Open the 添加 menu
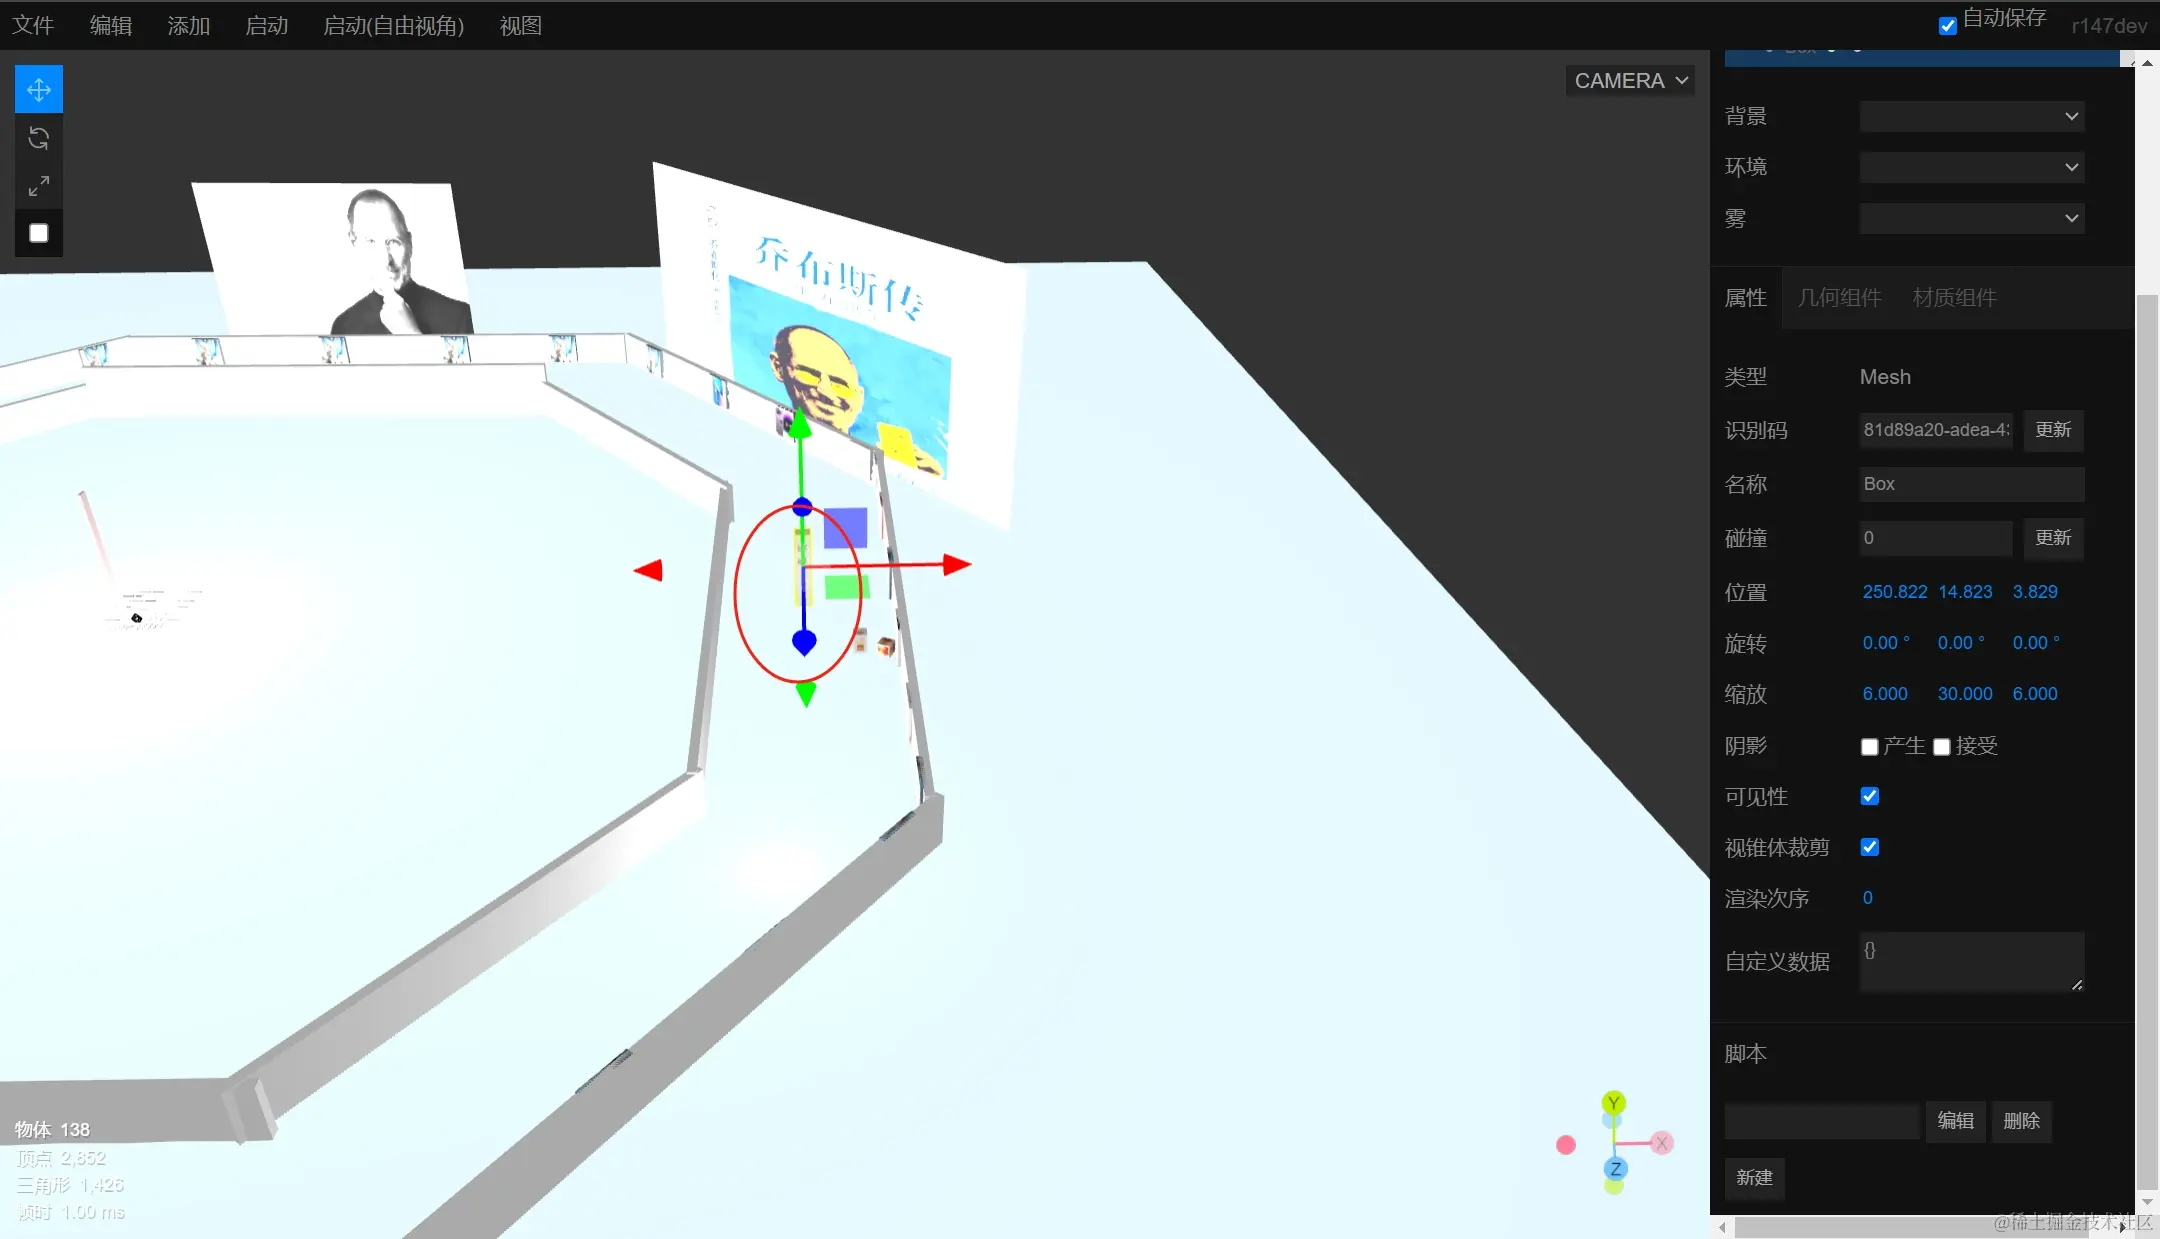Screen dimensions: 2160x1239 tap(188, 26)
